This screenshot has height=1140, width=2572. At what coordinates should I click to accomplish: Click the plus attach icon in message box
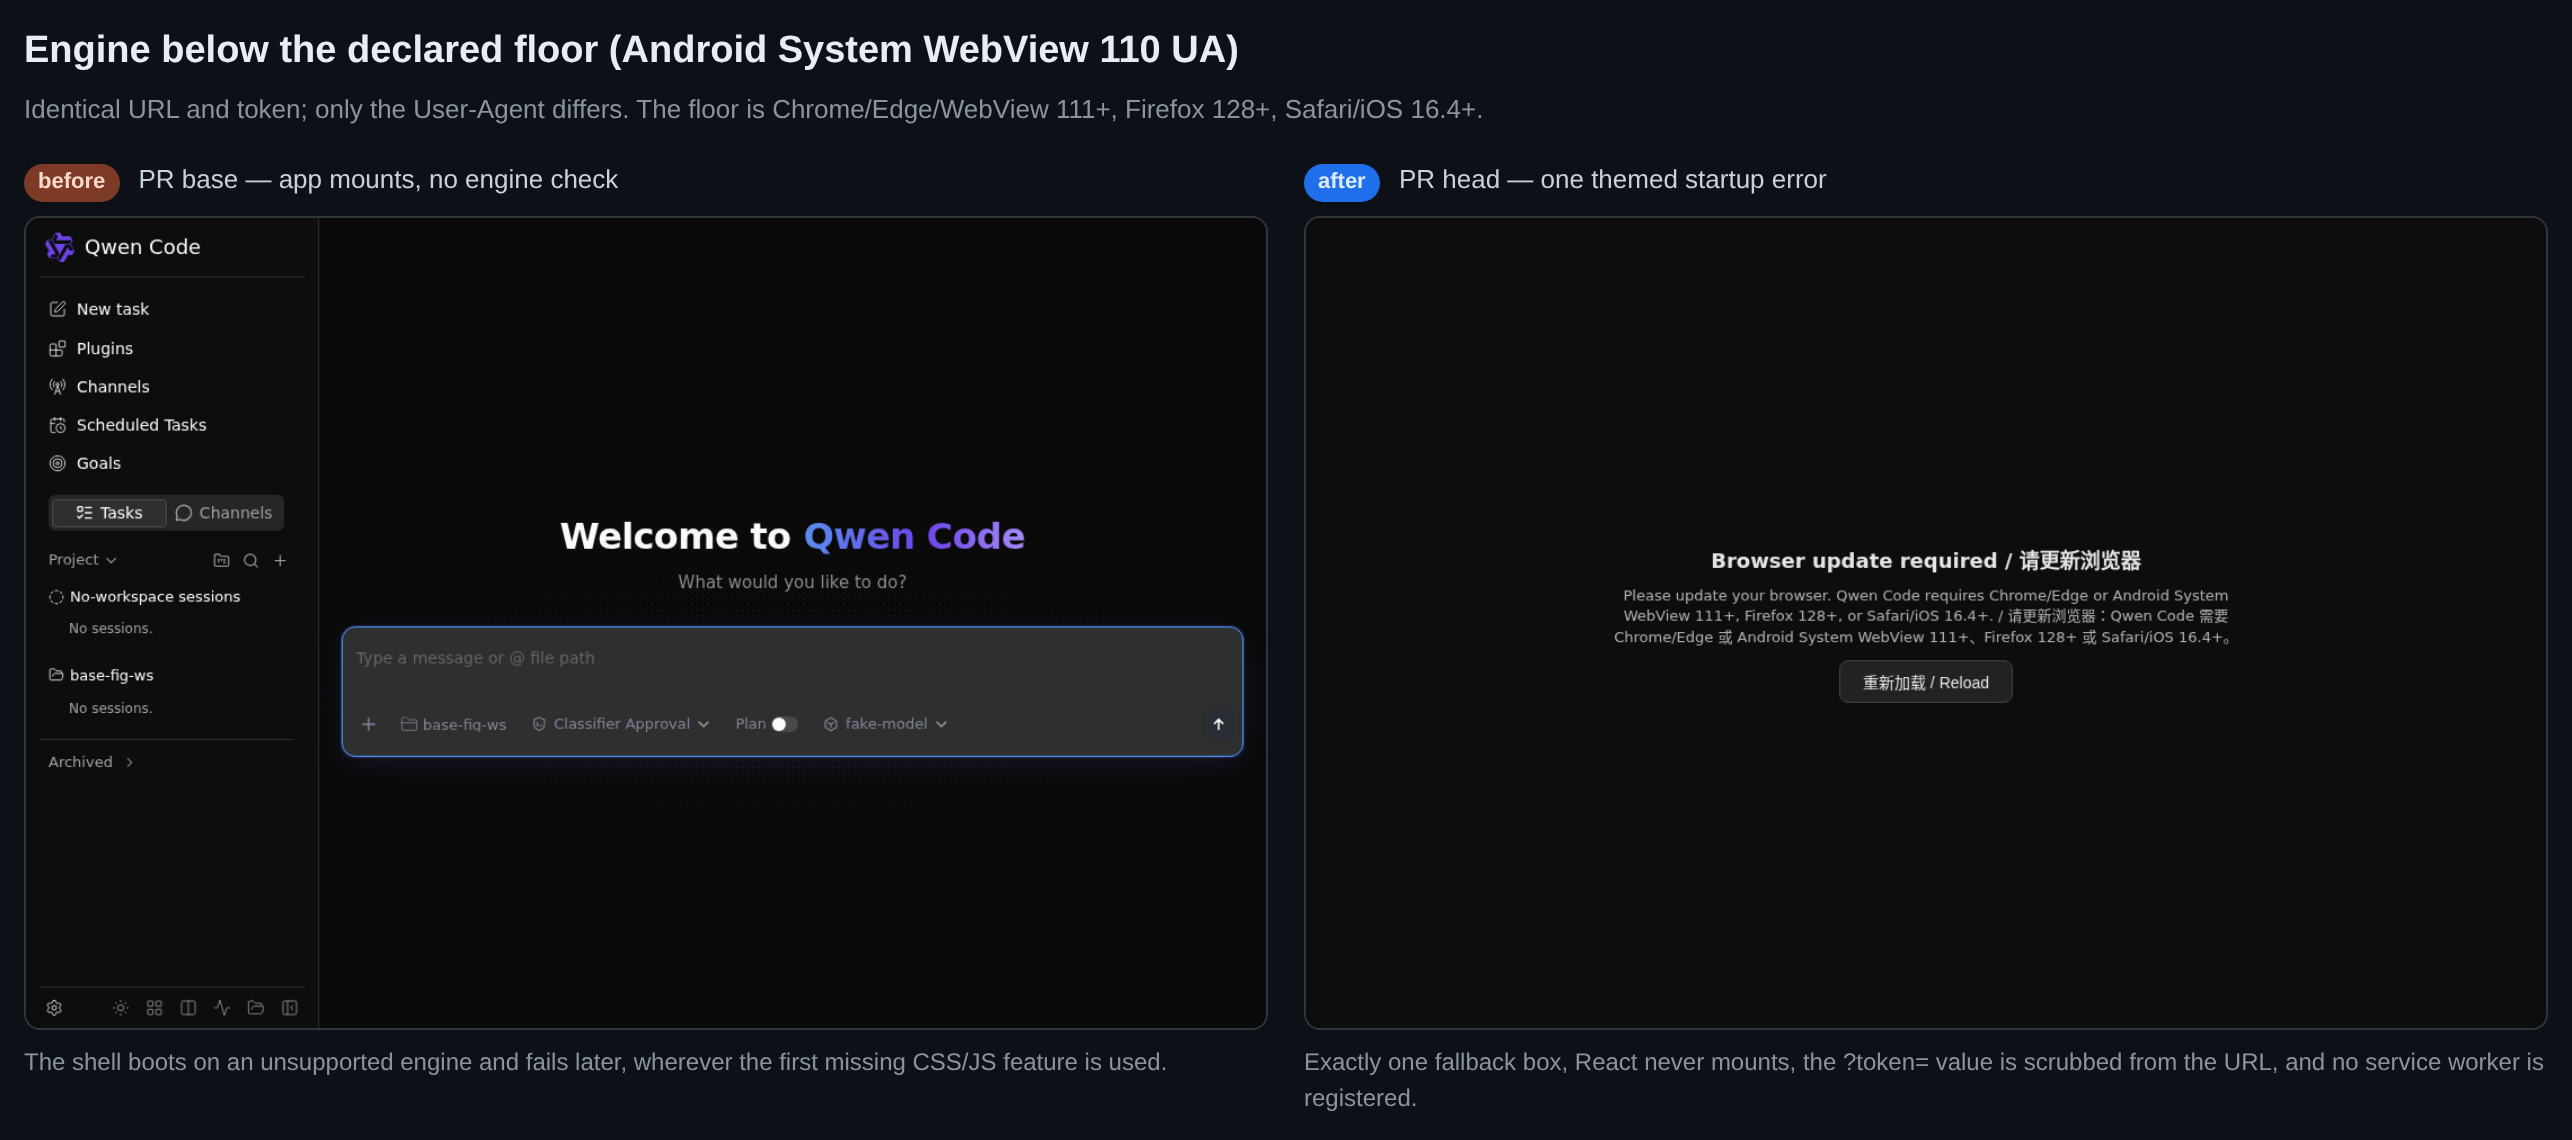(x=369, y=724)
